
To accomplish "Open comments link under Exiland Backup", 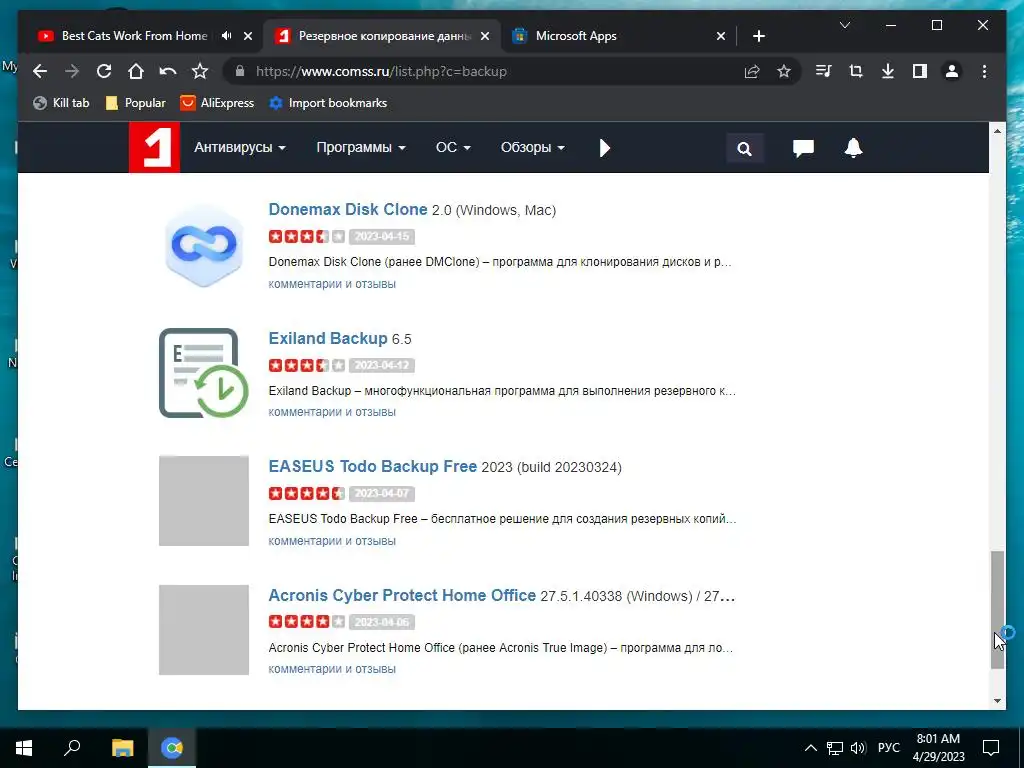I will click(332, 412).
